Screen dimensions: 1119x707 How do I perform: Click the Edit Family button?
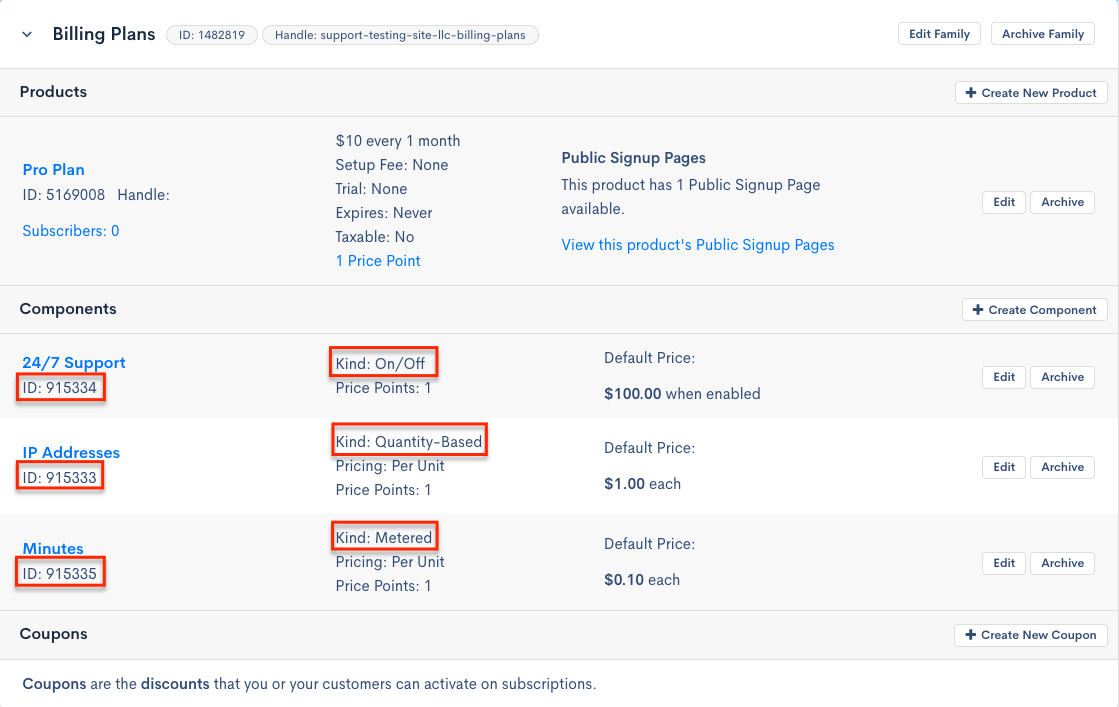(939, 34)
